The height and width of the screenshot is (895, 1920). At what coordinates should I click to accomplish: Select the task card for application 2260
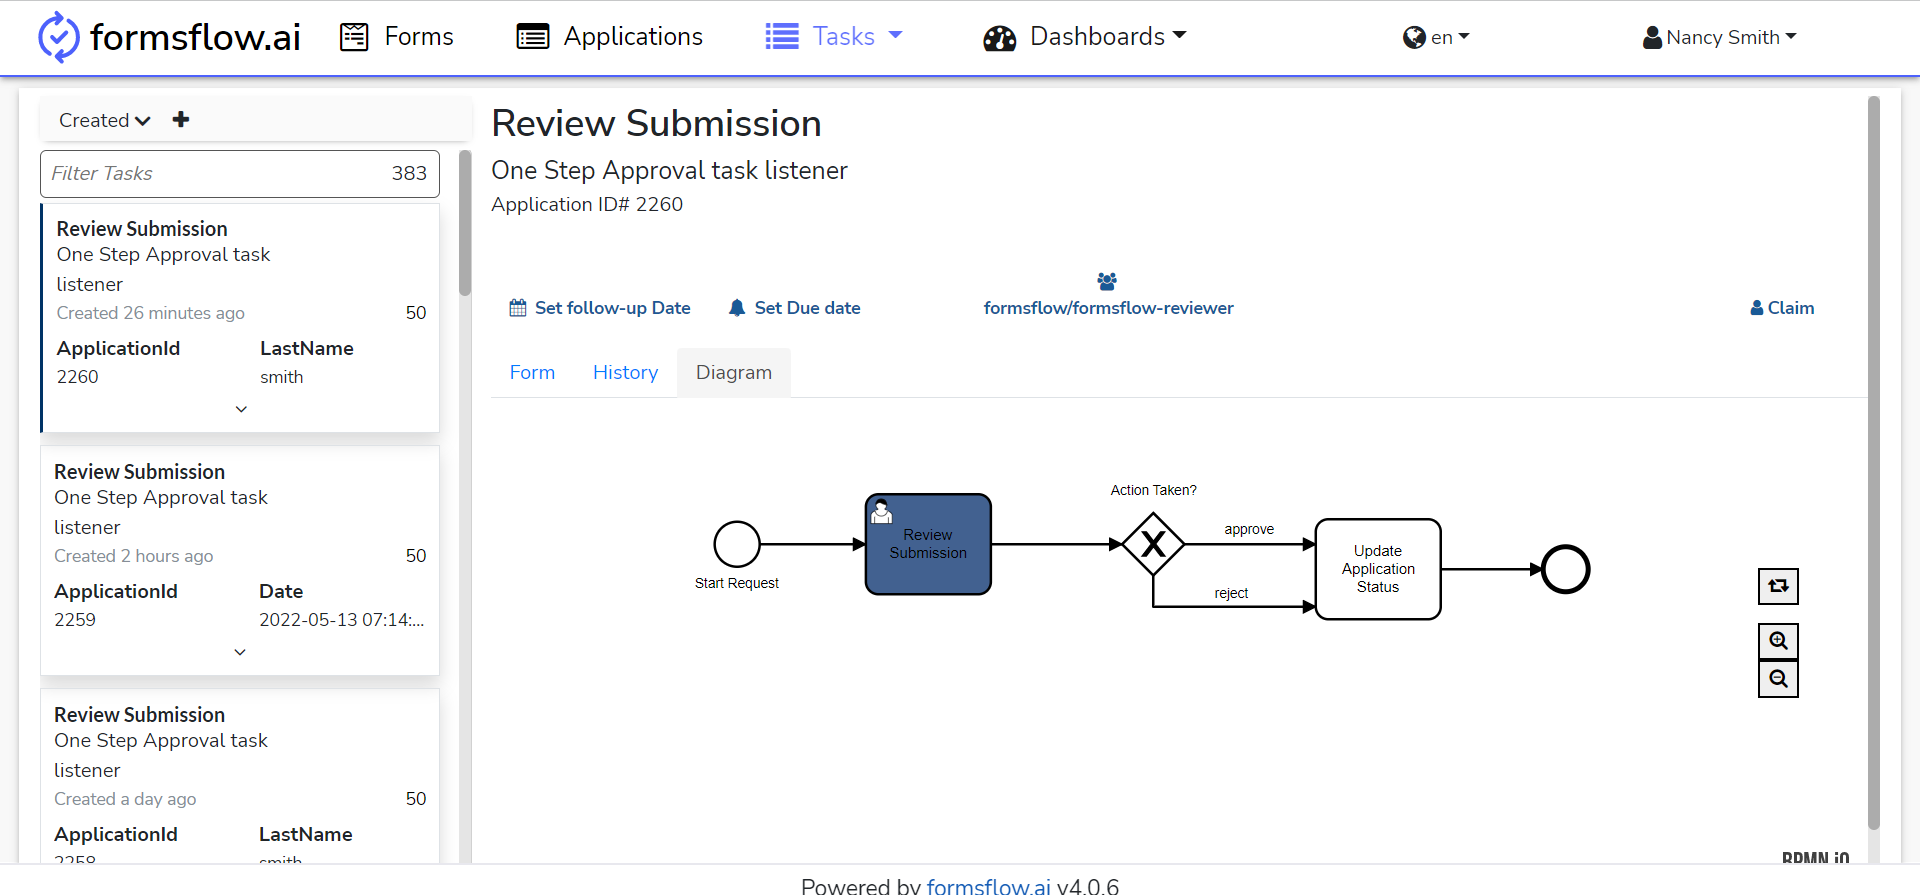tap(240, 318)
